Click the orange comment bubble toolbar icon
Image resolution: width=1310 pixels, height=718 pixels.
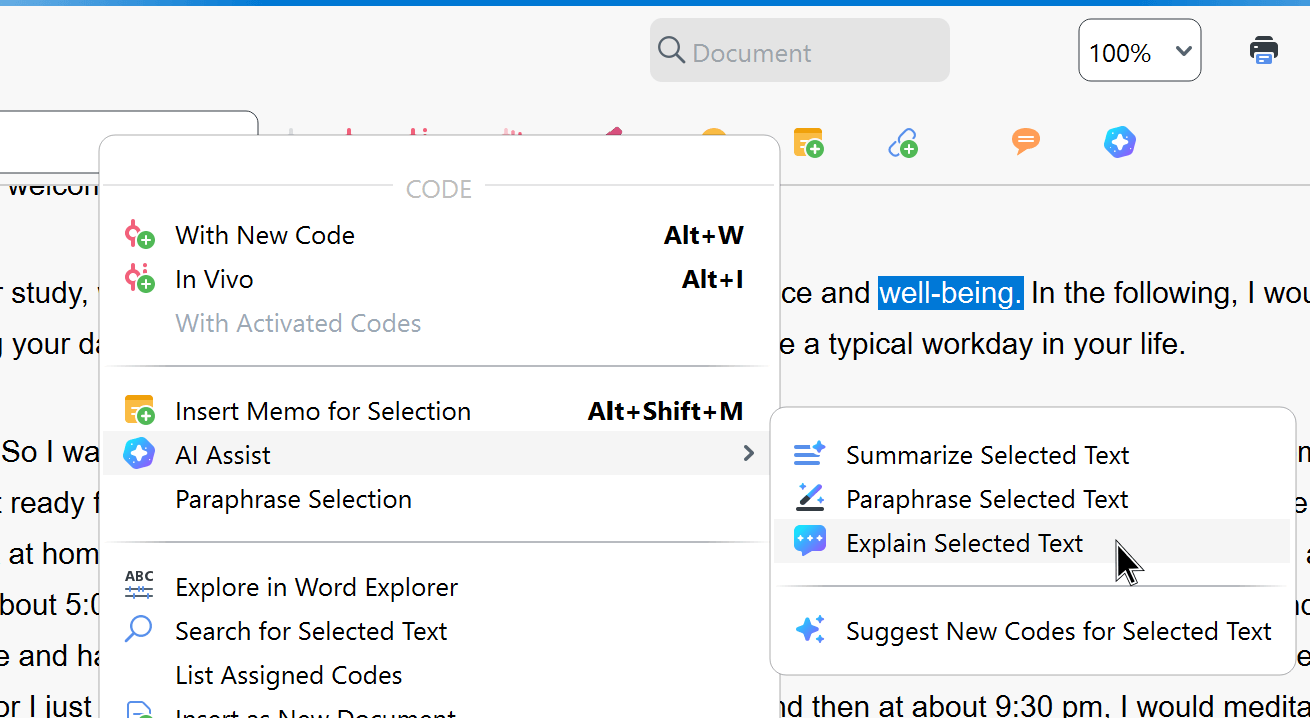(x=1025, y=142)
